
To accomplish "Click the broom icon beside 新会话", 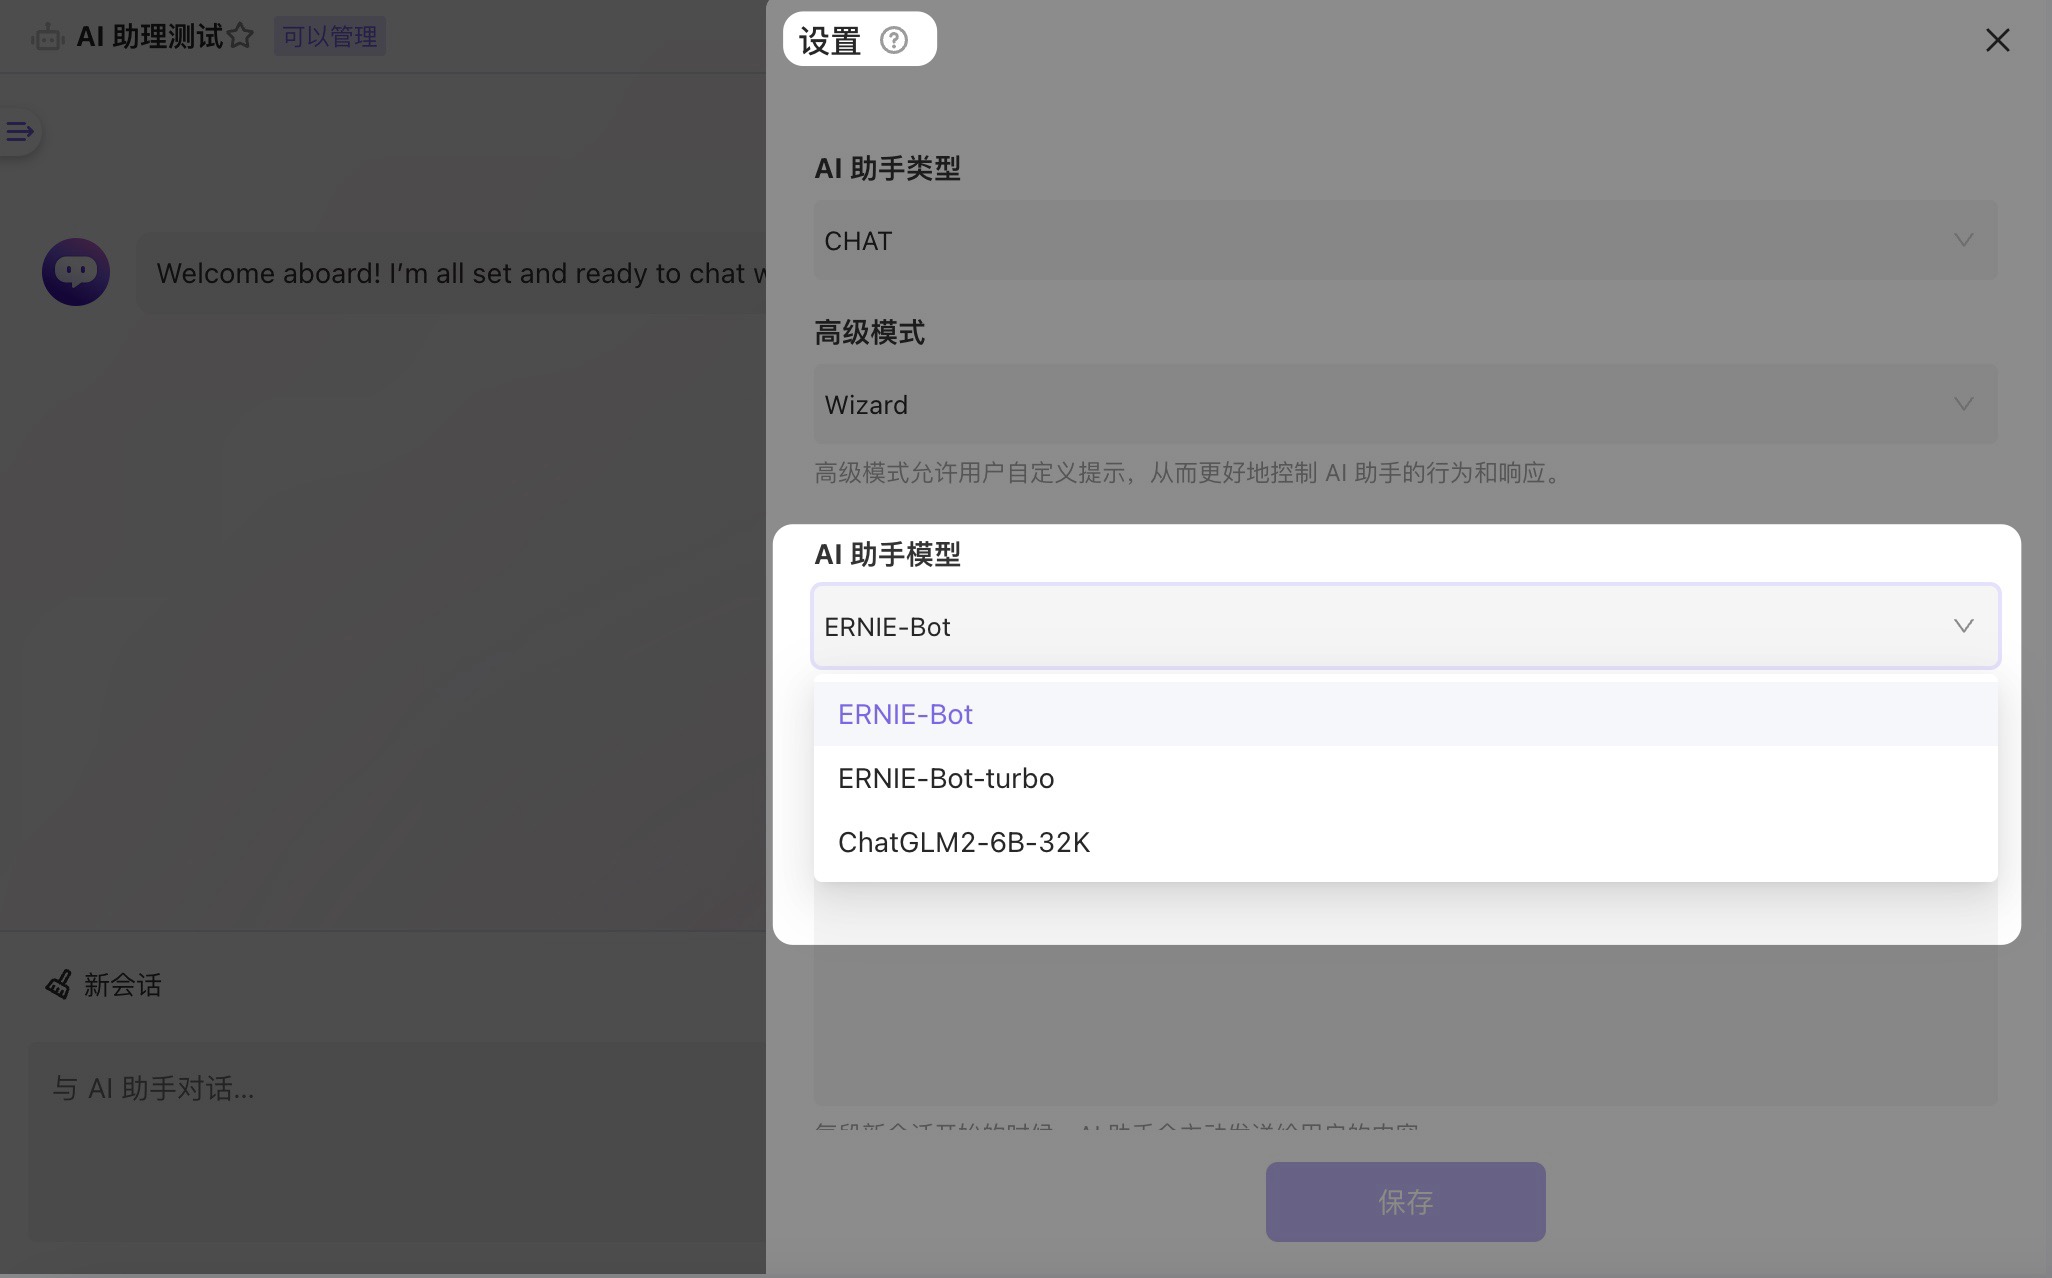I will [58, 985].
